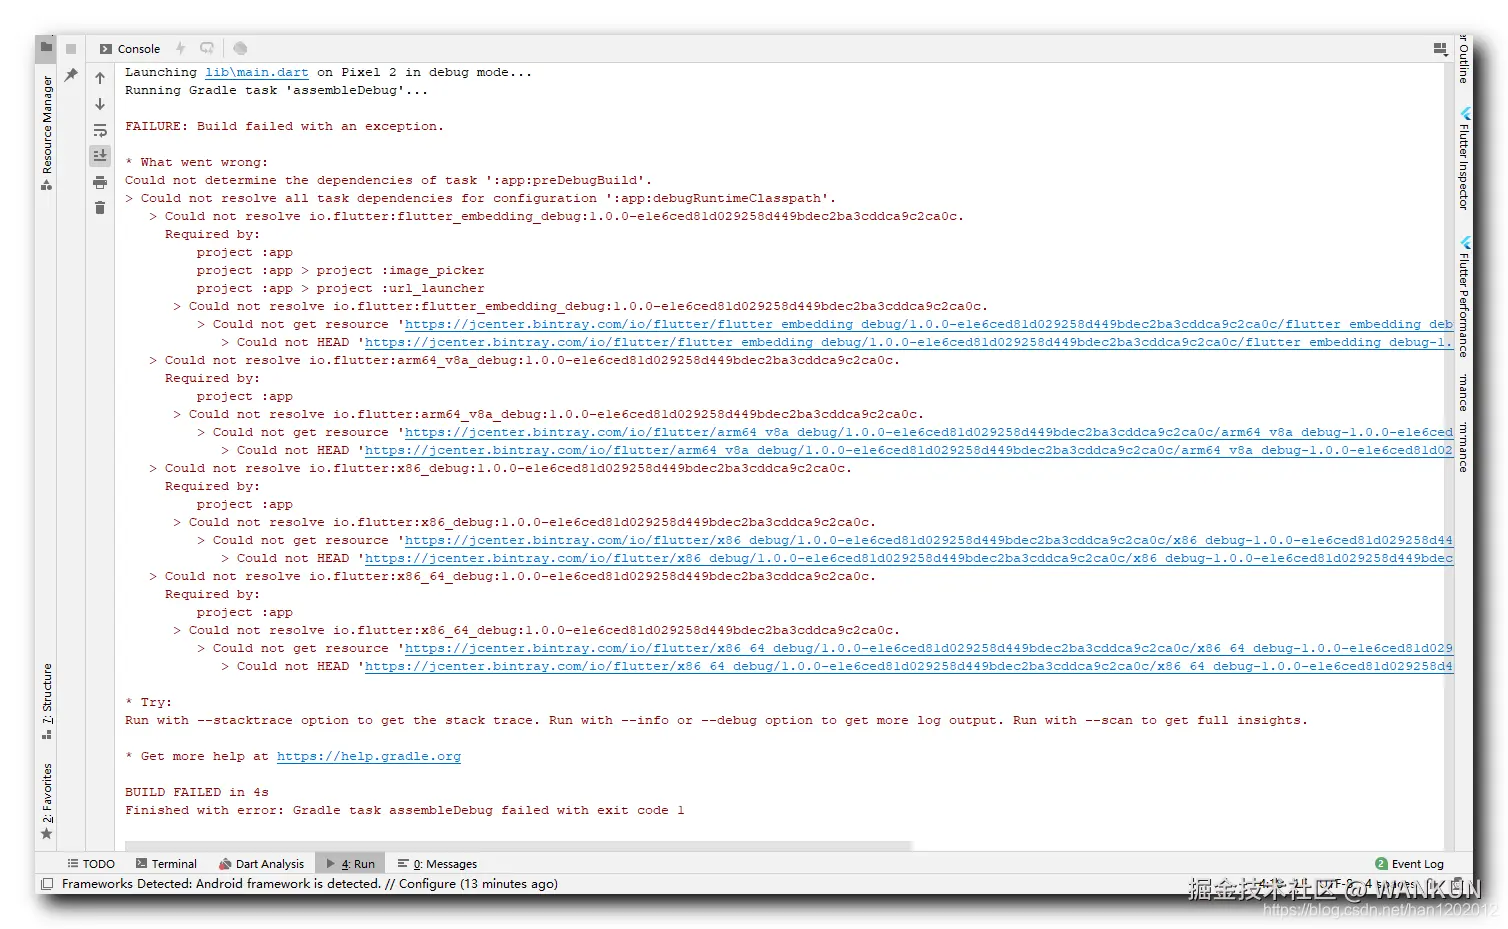Open the Flutter Inspector side panel
This screenshot has width=1508, height=929.
coord(1464,157)
